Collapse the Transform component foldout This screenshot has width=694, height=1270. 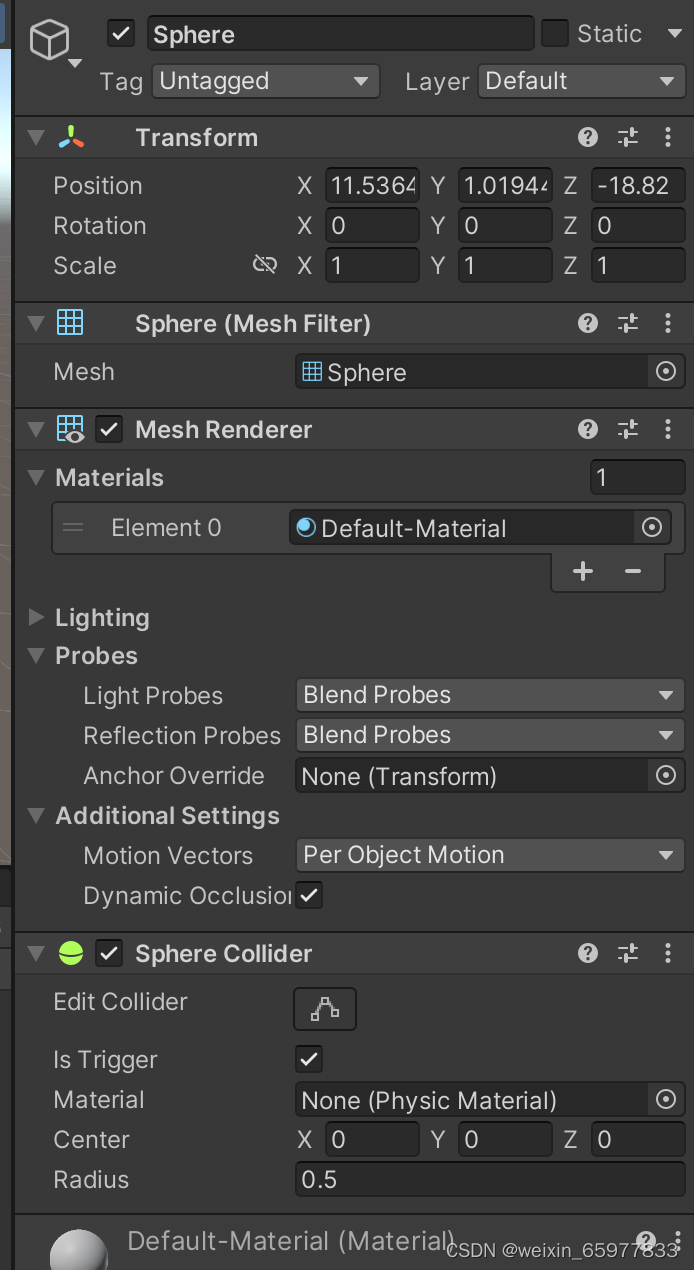[37, 138]
